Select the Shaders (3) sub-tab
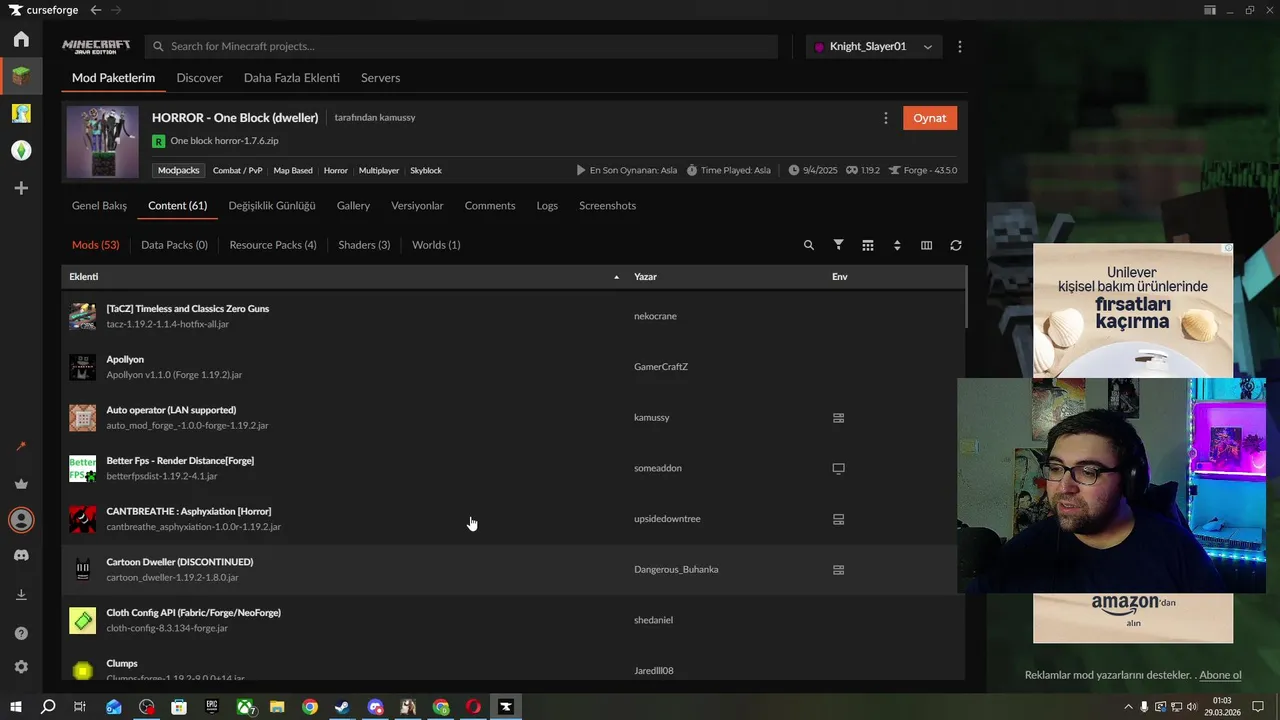Screen dimensions: 1280x720 pyautogui.click(x=364, y=245)
